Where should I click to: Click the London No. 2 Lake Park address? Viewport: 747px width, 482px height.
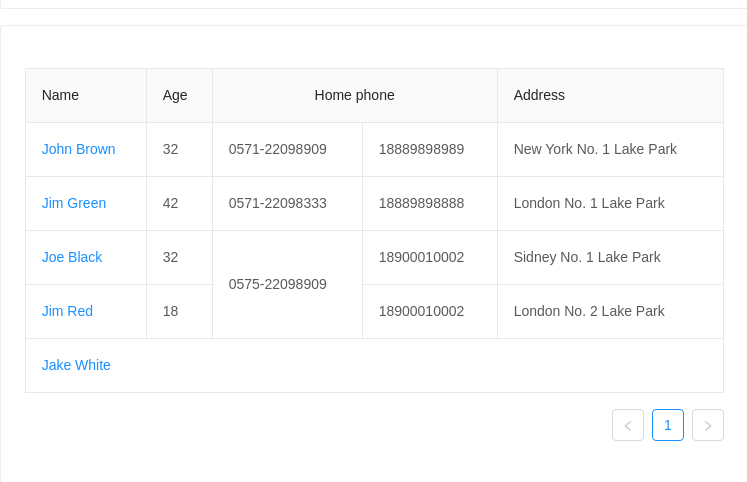[x=589, y=311]
